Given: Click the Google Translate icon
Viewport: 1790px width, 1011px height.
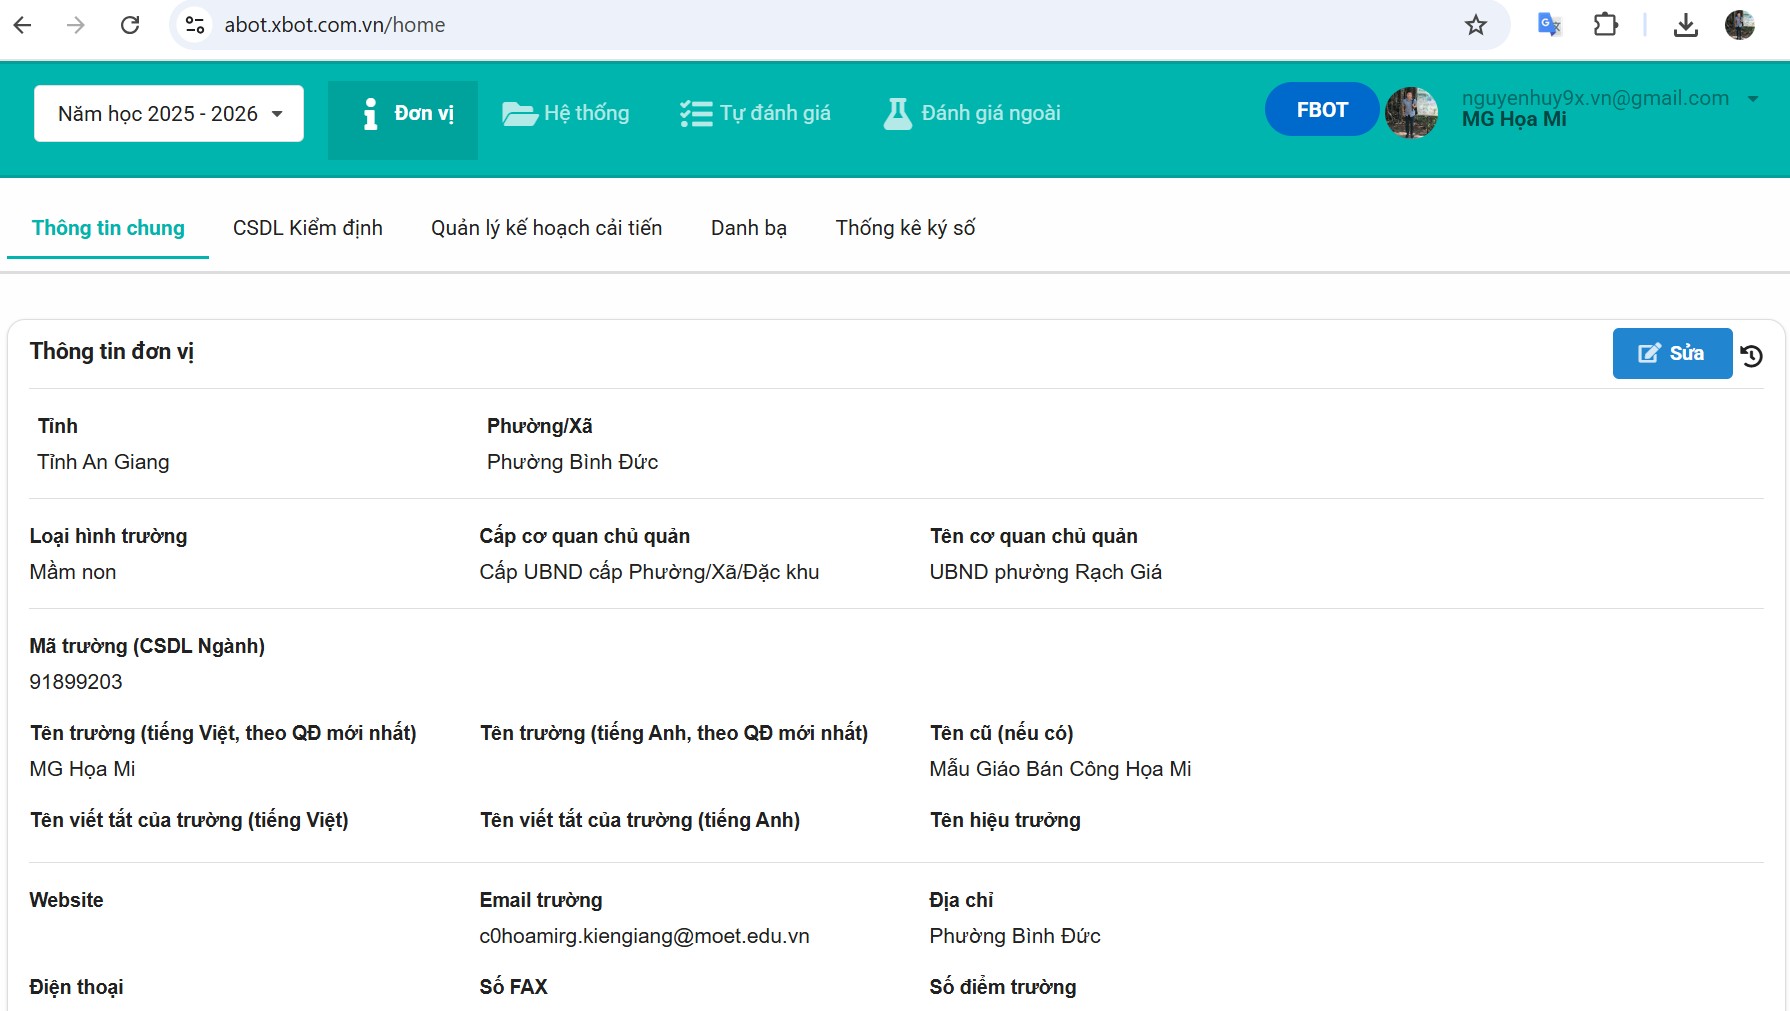Looking at the screenshot, I should click(x=1548, y=25).
